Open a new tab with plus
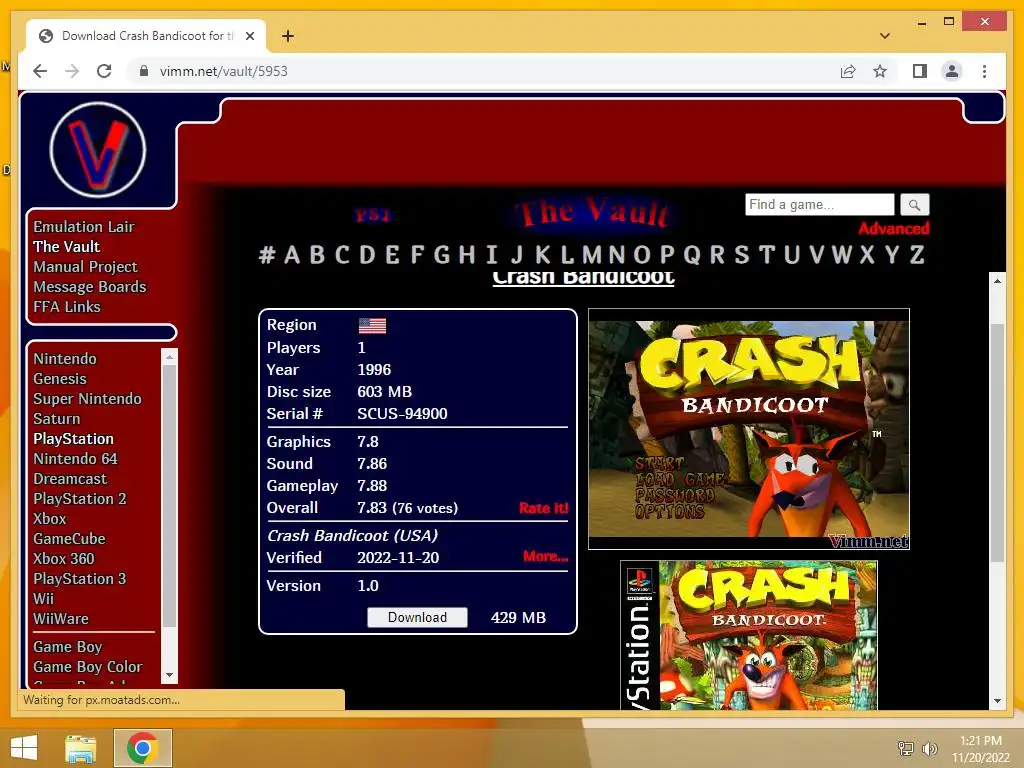The height and width of the screenshot is (768, 1024). click(x=288, y=36)
